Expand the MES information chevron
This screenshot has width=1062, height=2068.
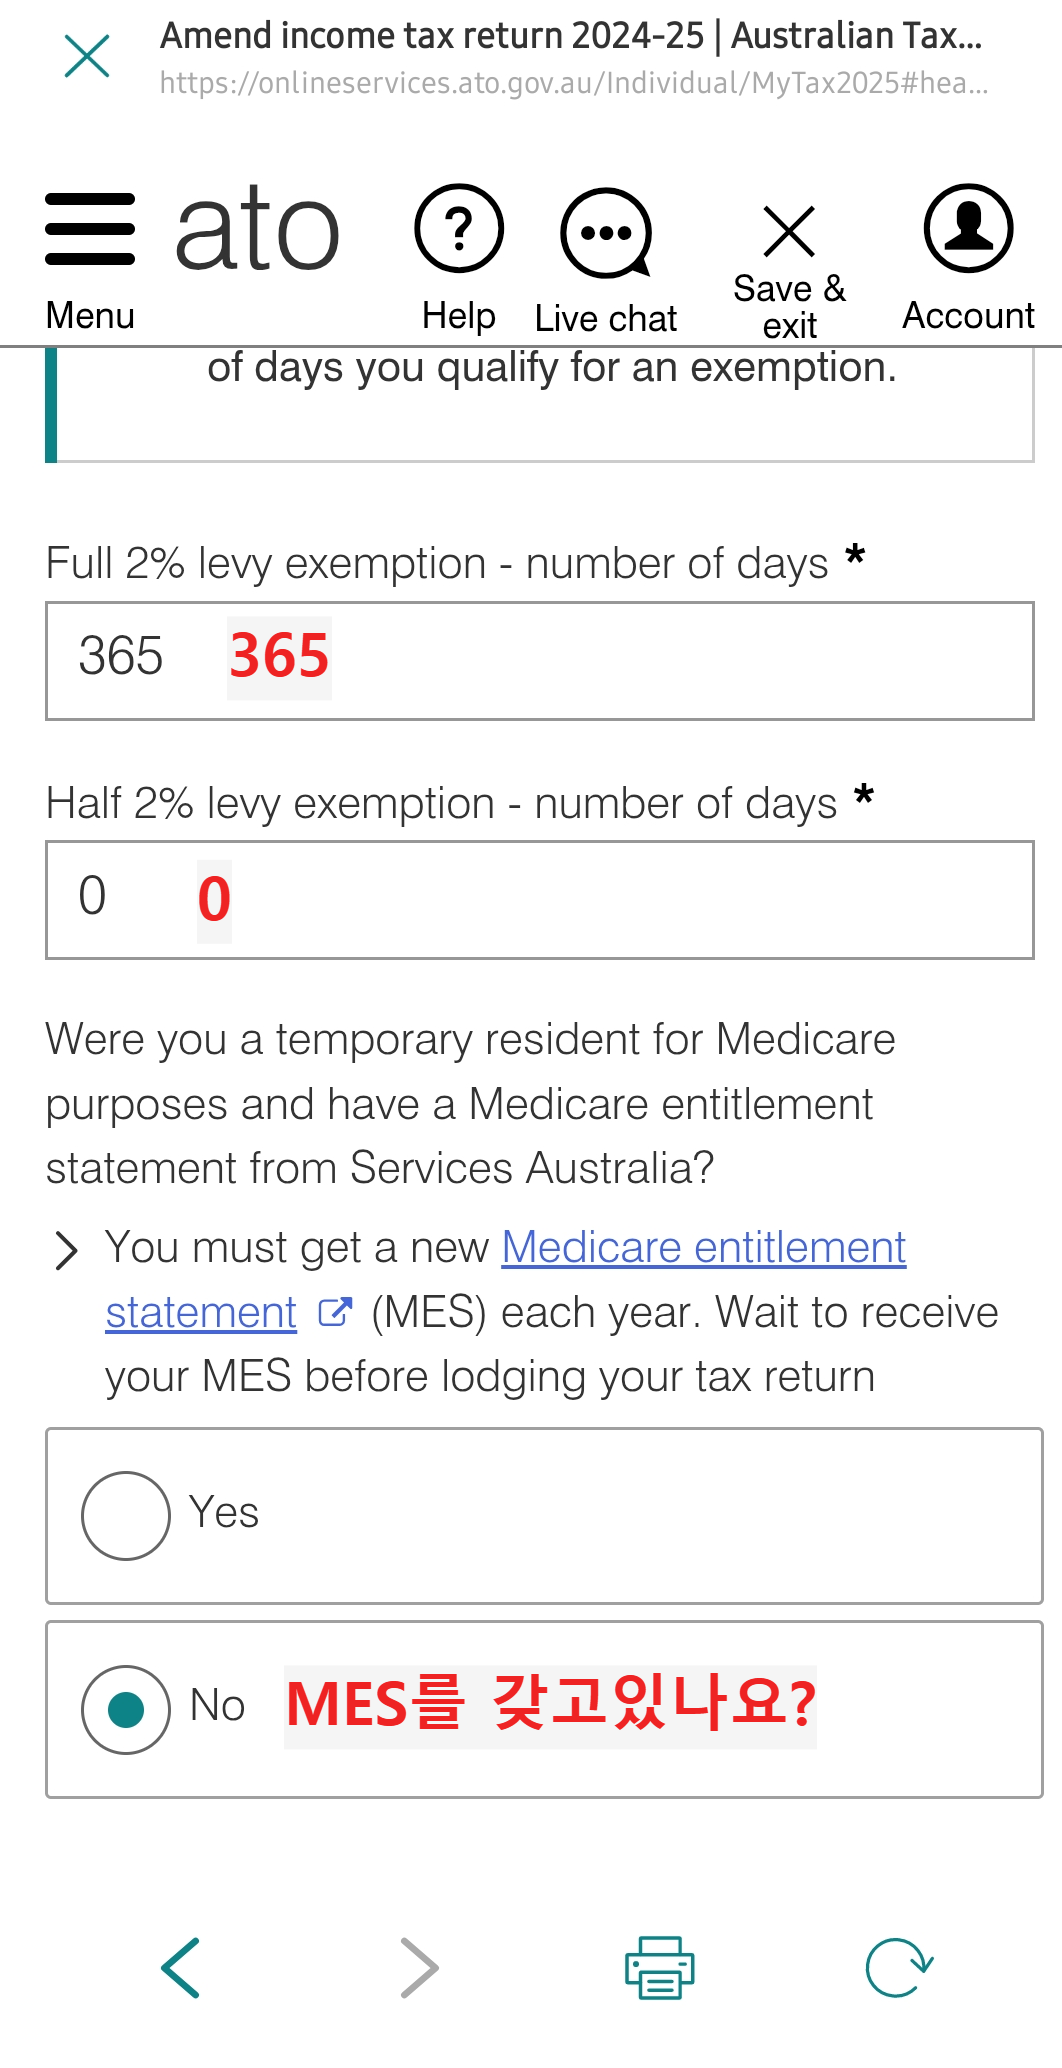[x=66, y=1250]
